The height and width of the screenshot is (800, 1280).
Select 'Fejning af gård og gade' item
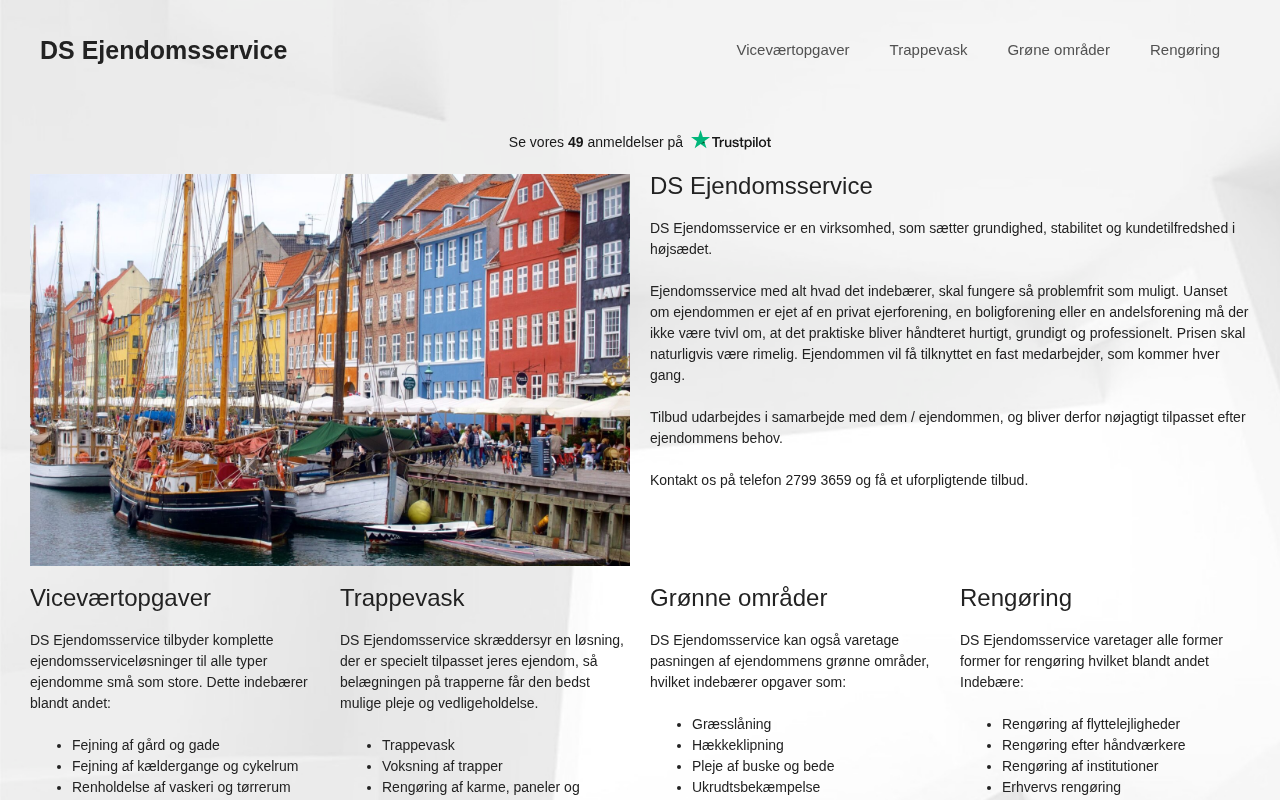click(x=146, y=745)
